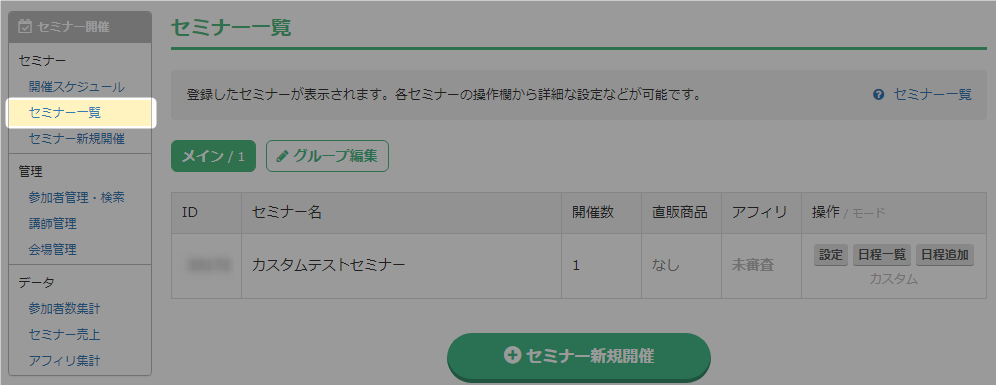The image size is (996, 385).
Task: Open 開催スケジュール in the sidebar
Action: tap(77, 87)
